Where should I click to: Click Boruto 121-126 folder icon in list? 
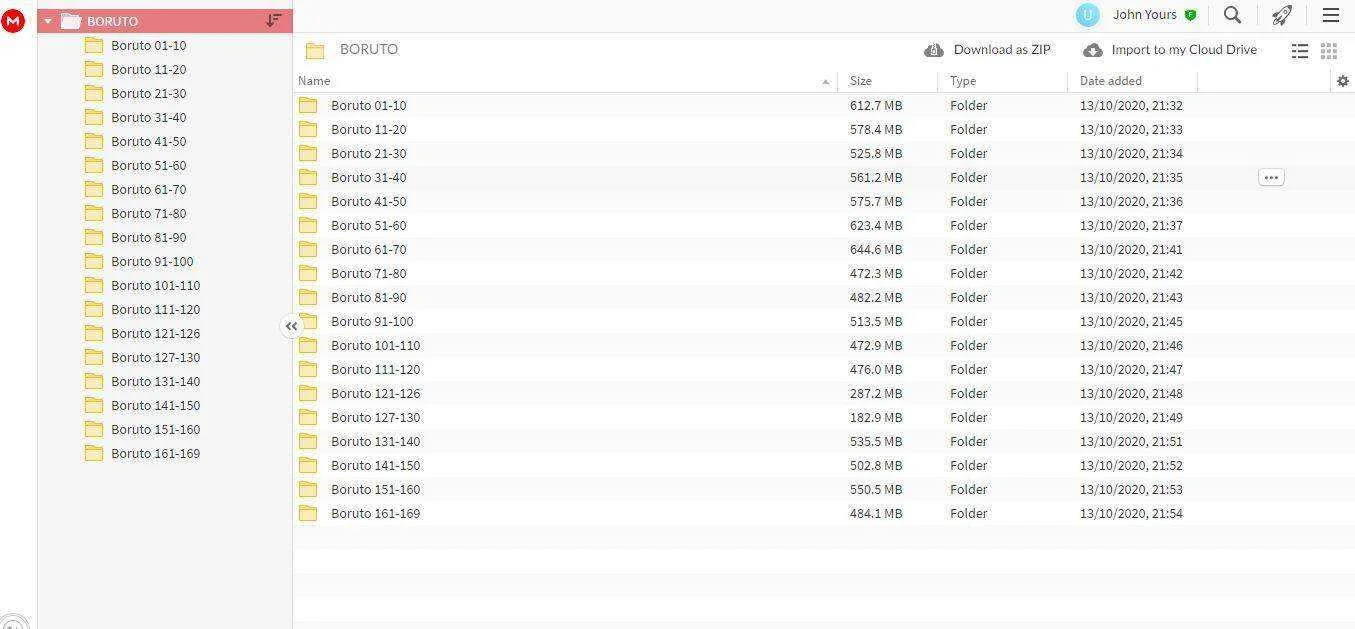tap(308, 393)
